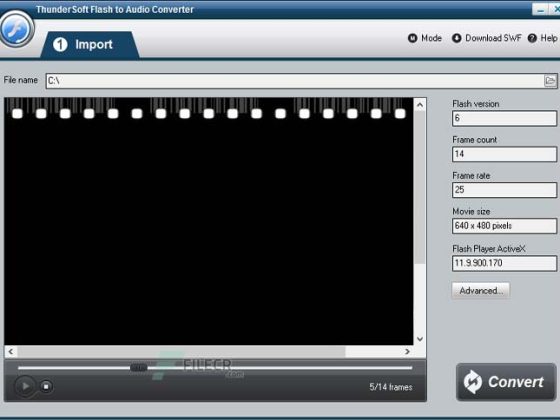Viewport: 560px width, 420px height.
Task: Click the Frame rate field
Action: pos(504,190)
